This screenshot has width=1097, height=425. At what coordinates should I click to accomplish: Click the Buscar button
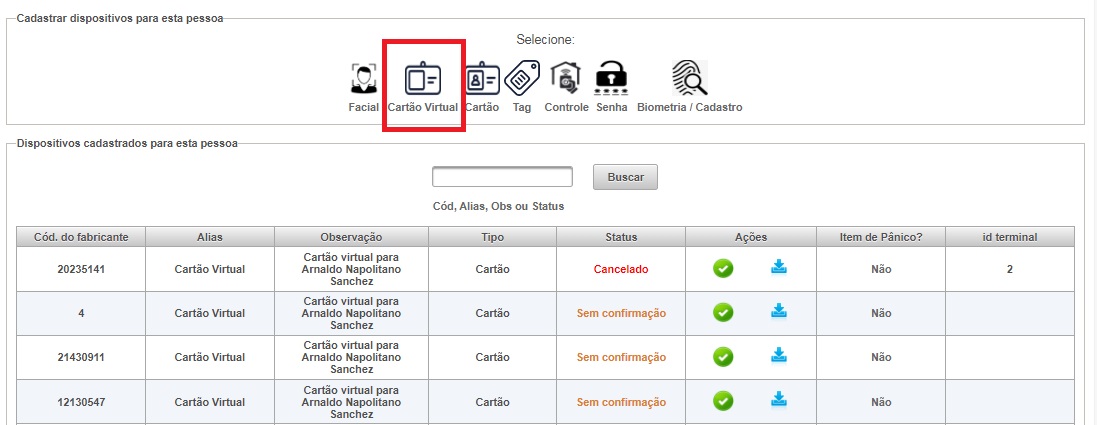[625, 177]
